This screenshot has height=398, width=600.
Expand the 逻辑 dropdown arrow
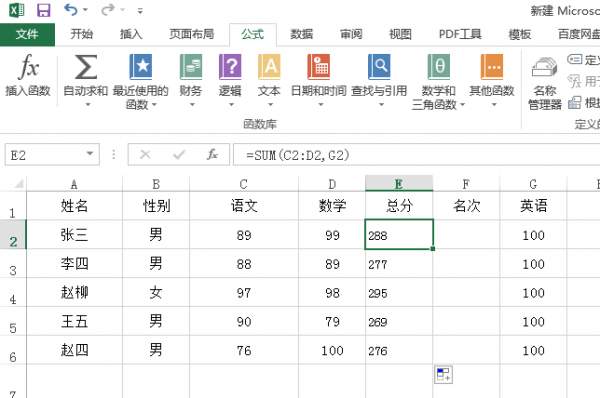pos(231,104)
